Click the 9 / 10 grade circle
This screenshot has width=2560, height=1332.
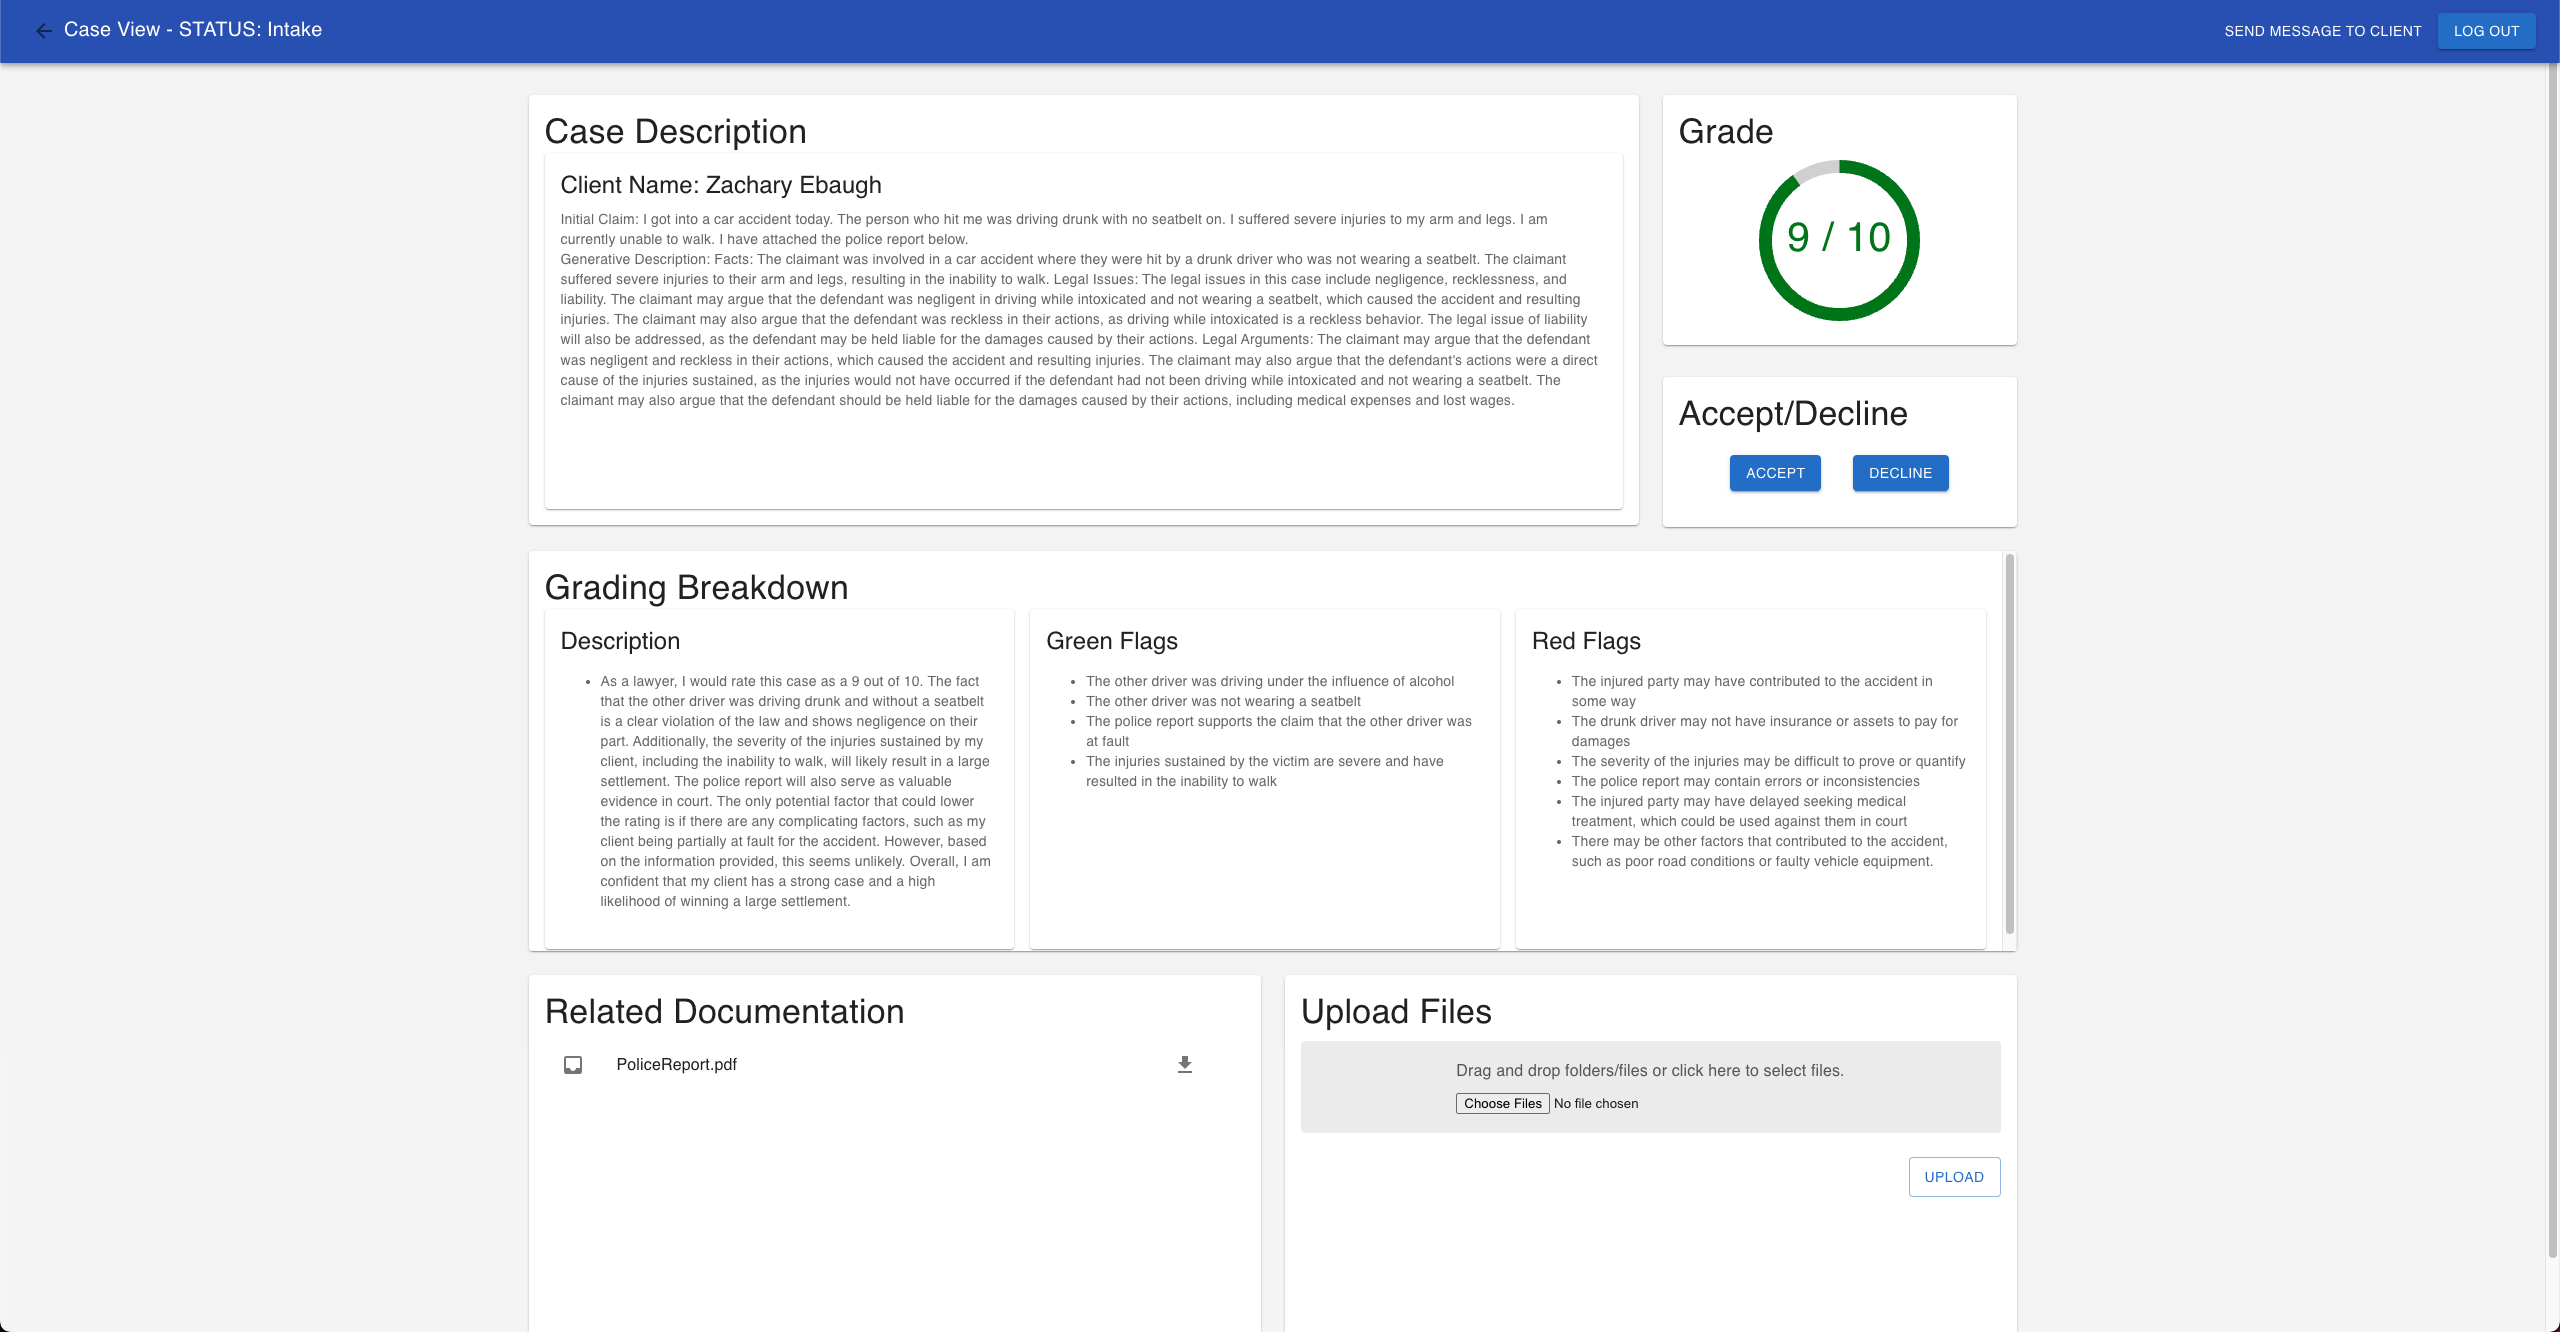1838,240
